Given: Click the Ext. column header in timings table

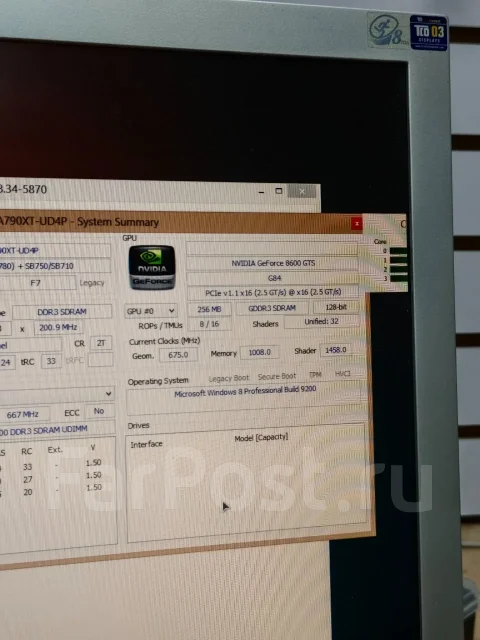Looking at the screenshot, I should [x=55, y=449].
